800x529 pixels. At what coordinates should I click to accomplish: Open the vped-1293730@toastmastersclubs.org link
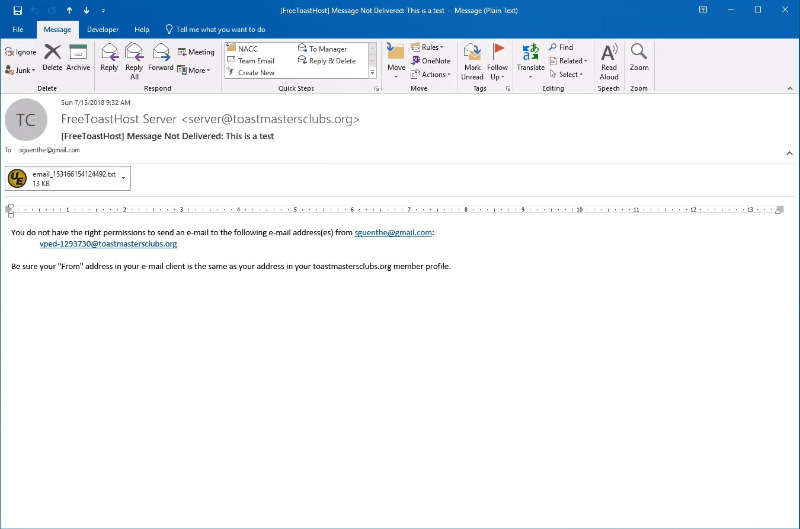108,244
